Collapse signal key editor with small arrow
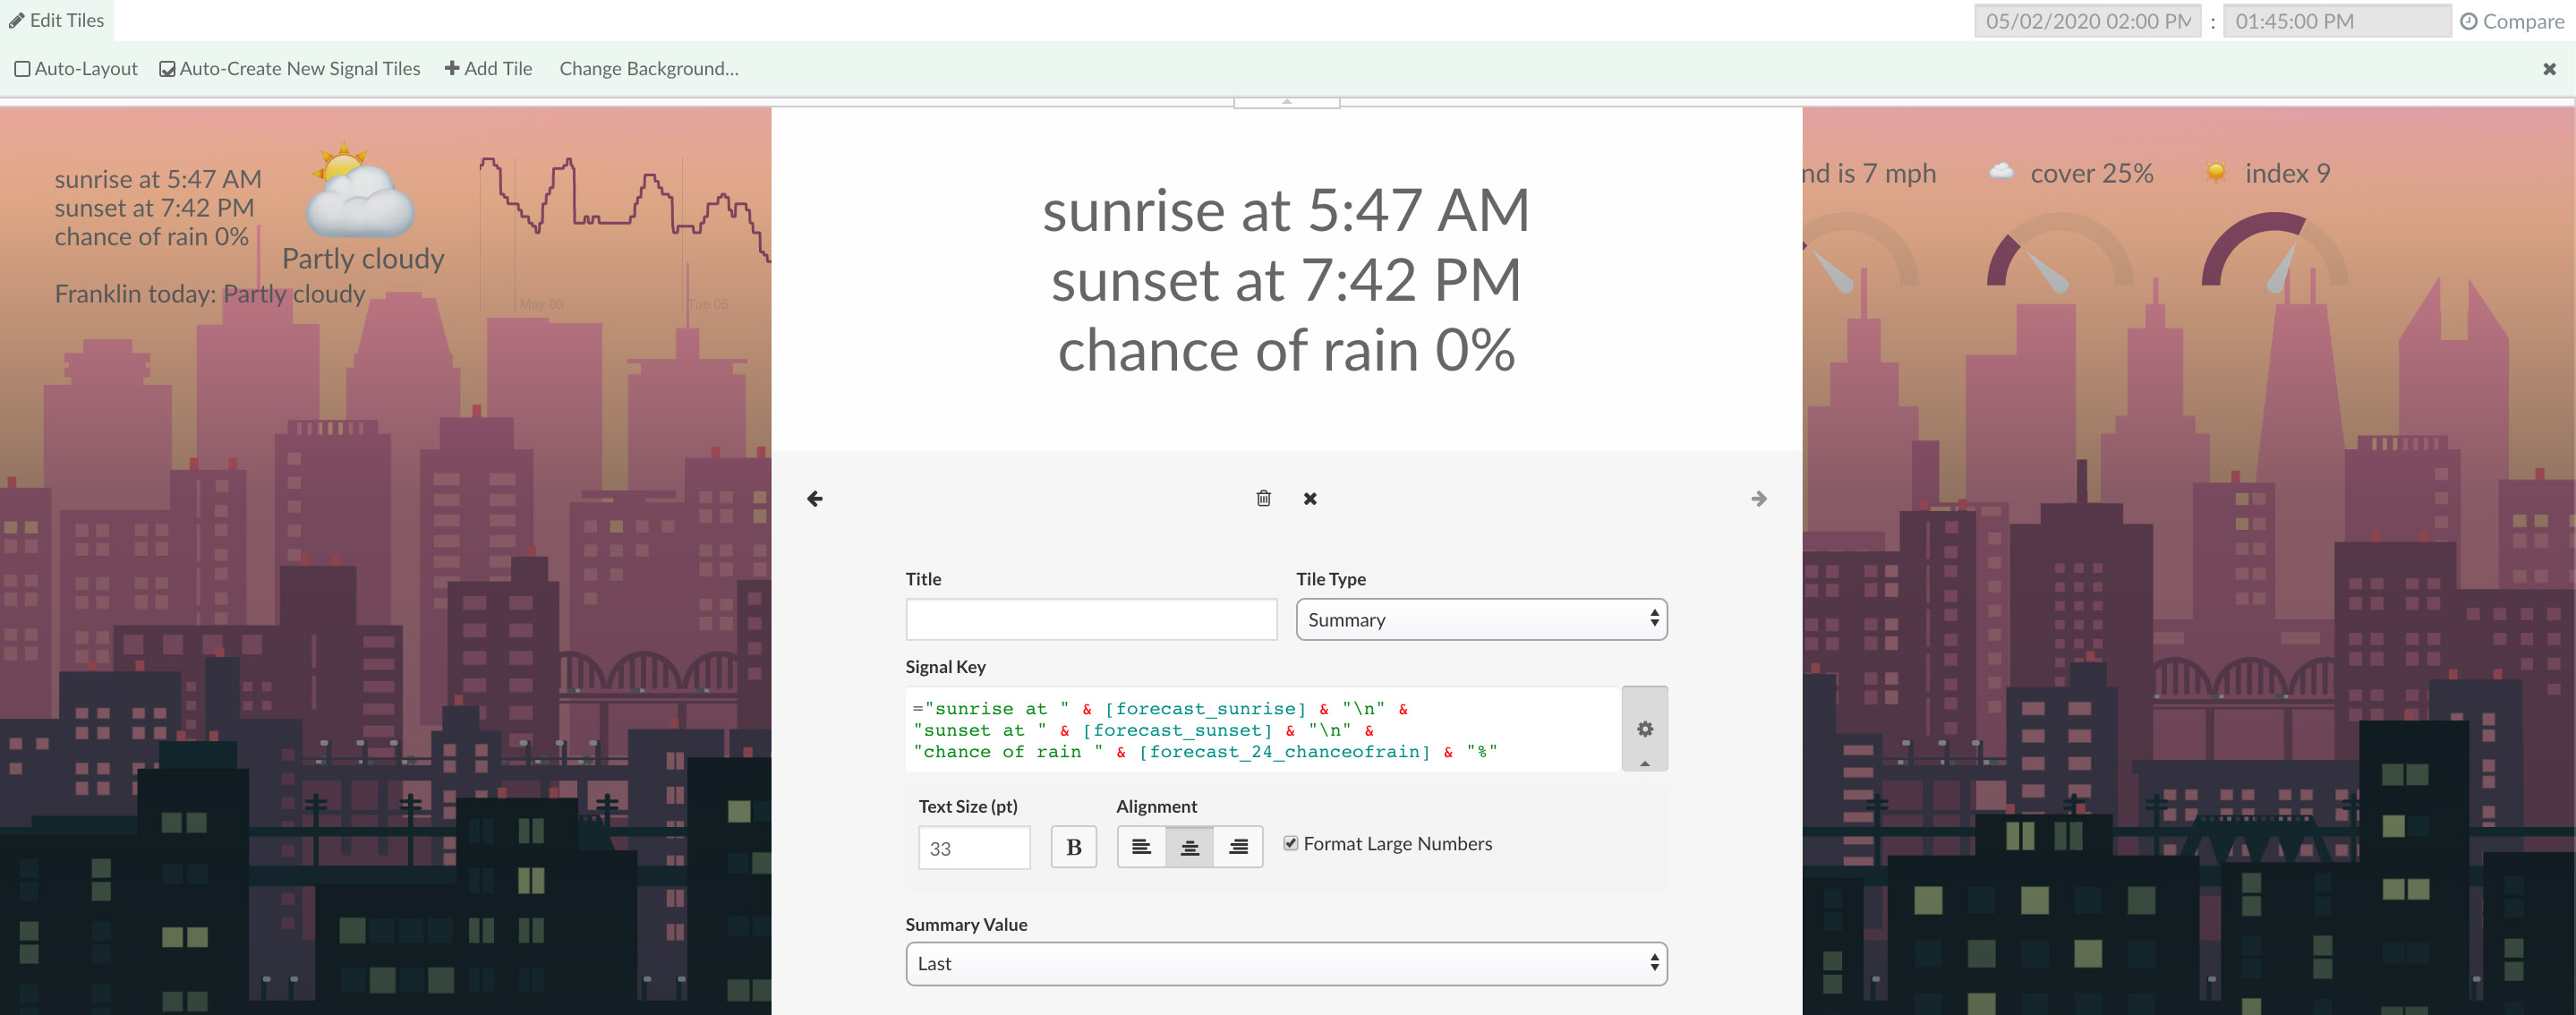The width and height of the screenshot is (2576, 1015). 1644,763
